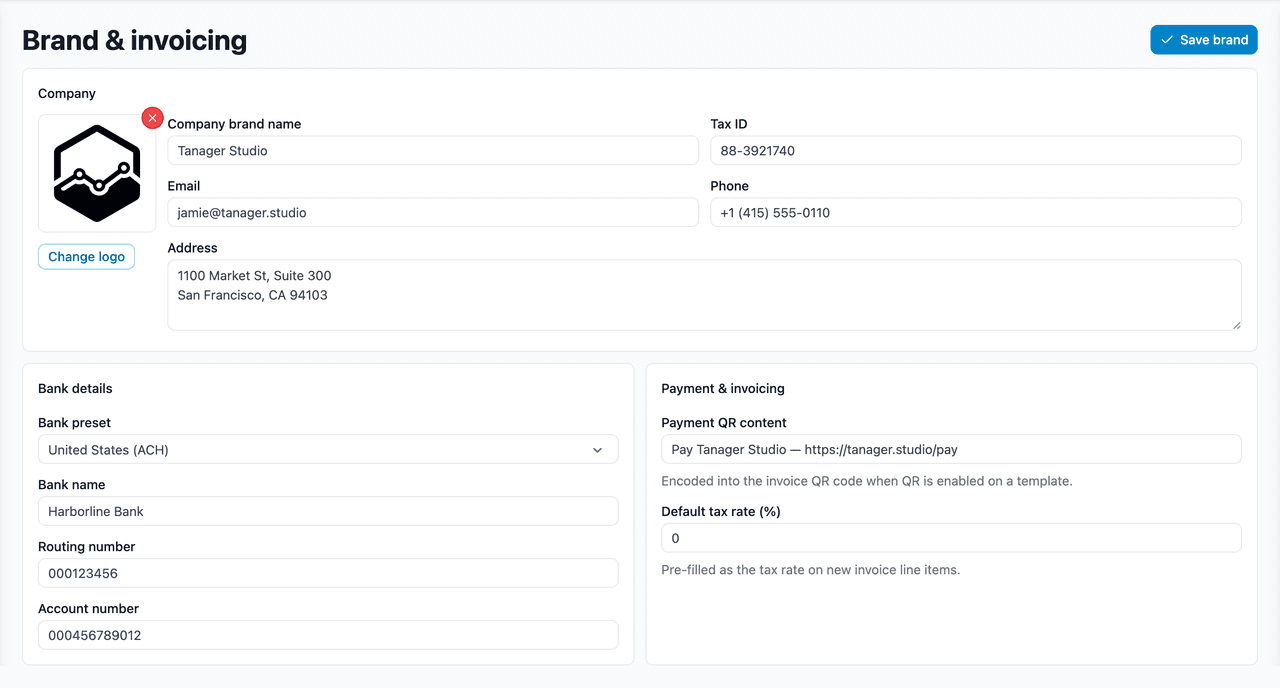Image resolution: width=1280 pixels, height=688 pixels.
Task: Click the Address textarea resize handle
Action: click(1236, 324)
